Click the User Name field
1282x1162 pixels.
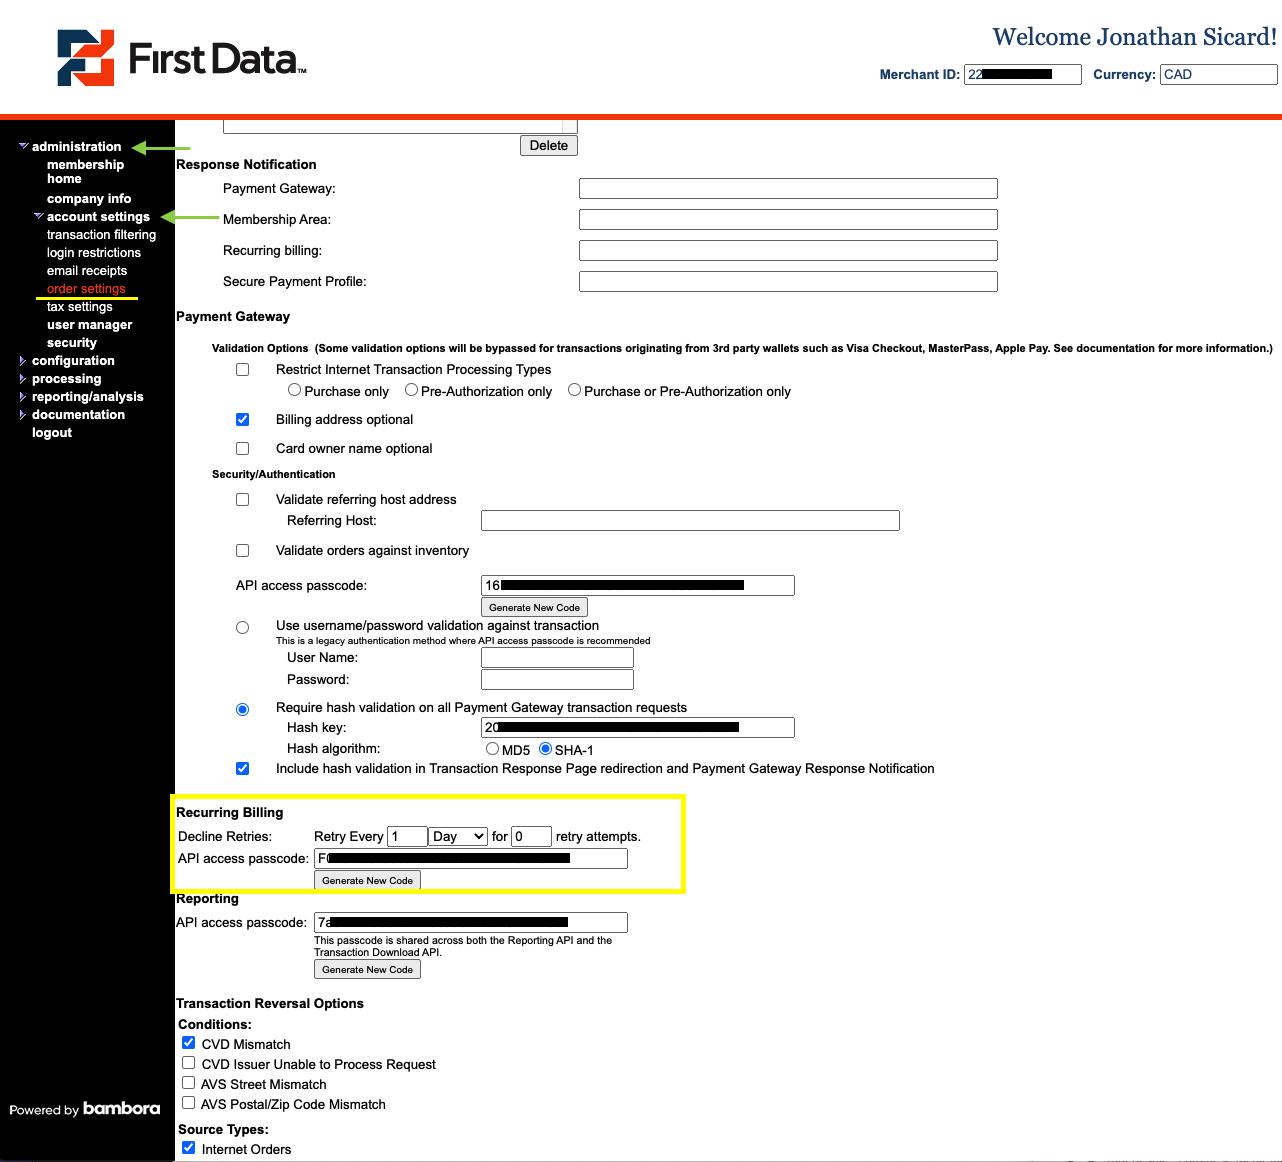tap(557, 657)
